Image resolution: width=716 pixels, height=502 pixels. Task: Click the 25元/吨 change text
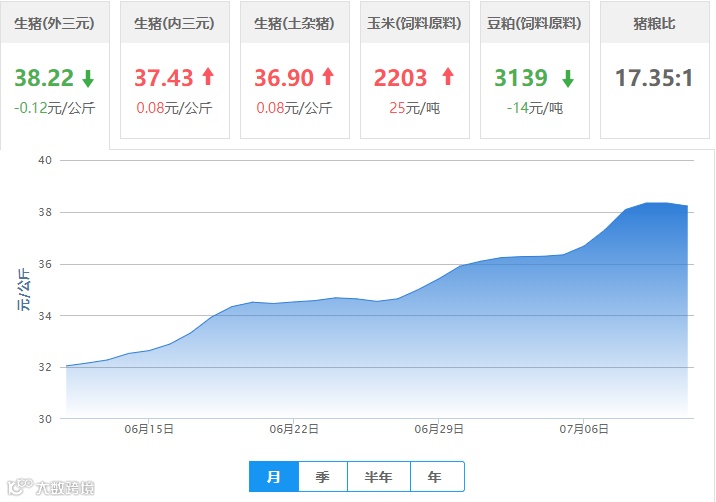(415, 108)
